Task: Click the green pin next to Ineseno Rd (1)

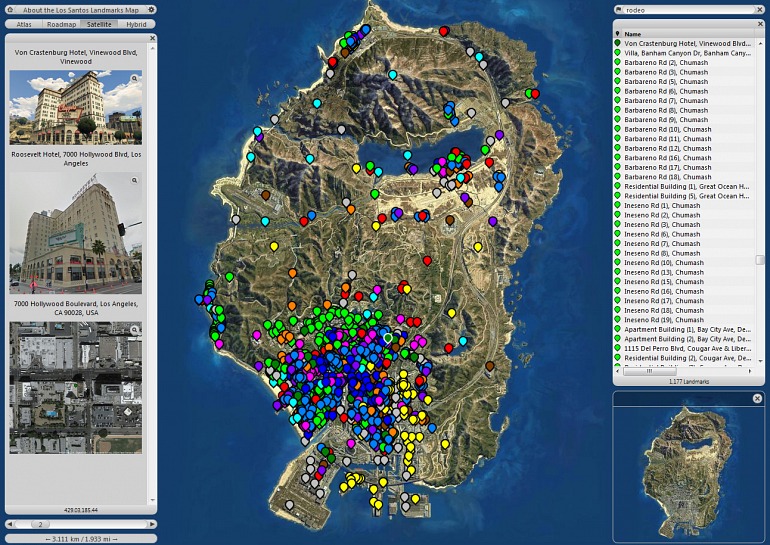Action: [x=617, y=205]
